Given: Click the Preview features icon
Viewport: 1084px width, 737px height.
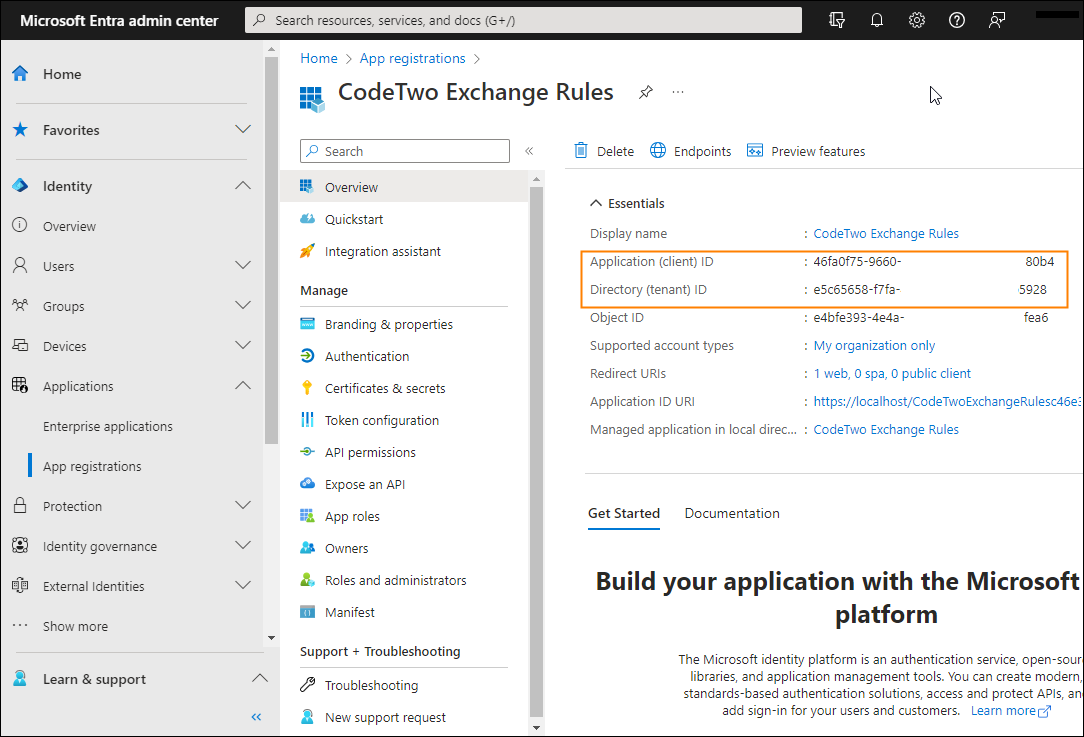Looking at the screenshot, I should pos(755,151).
